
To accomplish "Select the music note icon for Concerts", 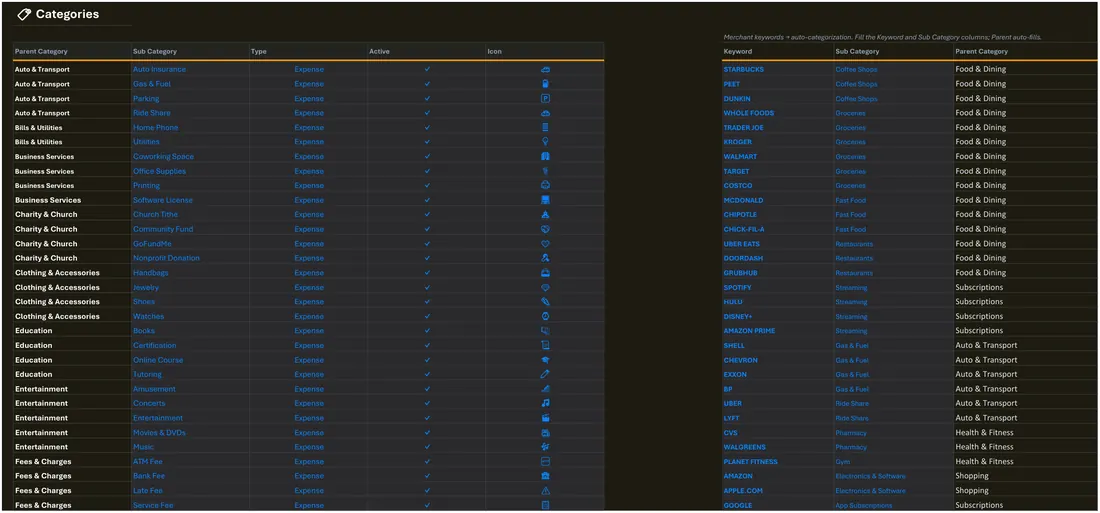I will [x=545, y=404].
